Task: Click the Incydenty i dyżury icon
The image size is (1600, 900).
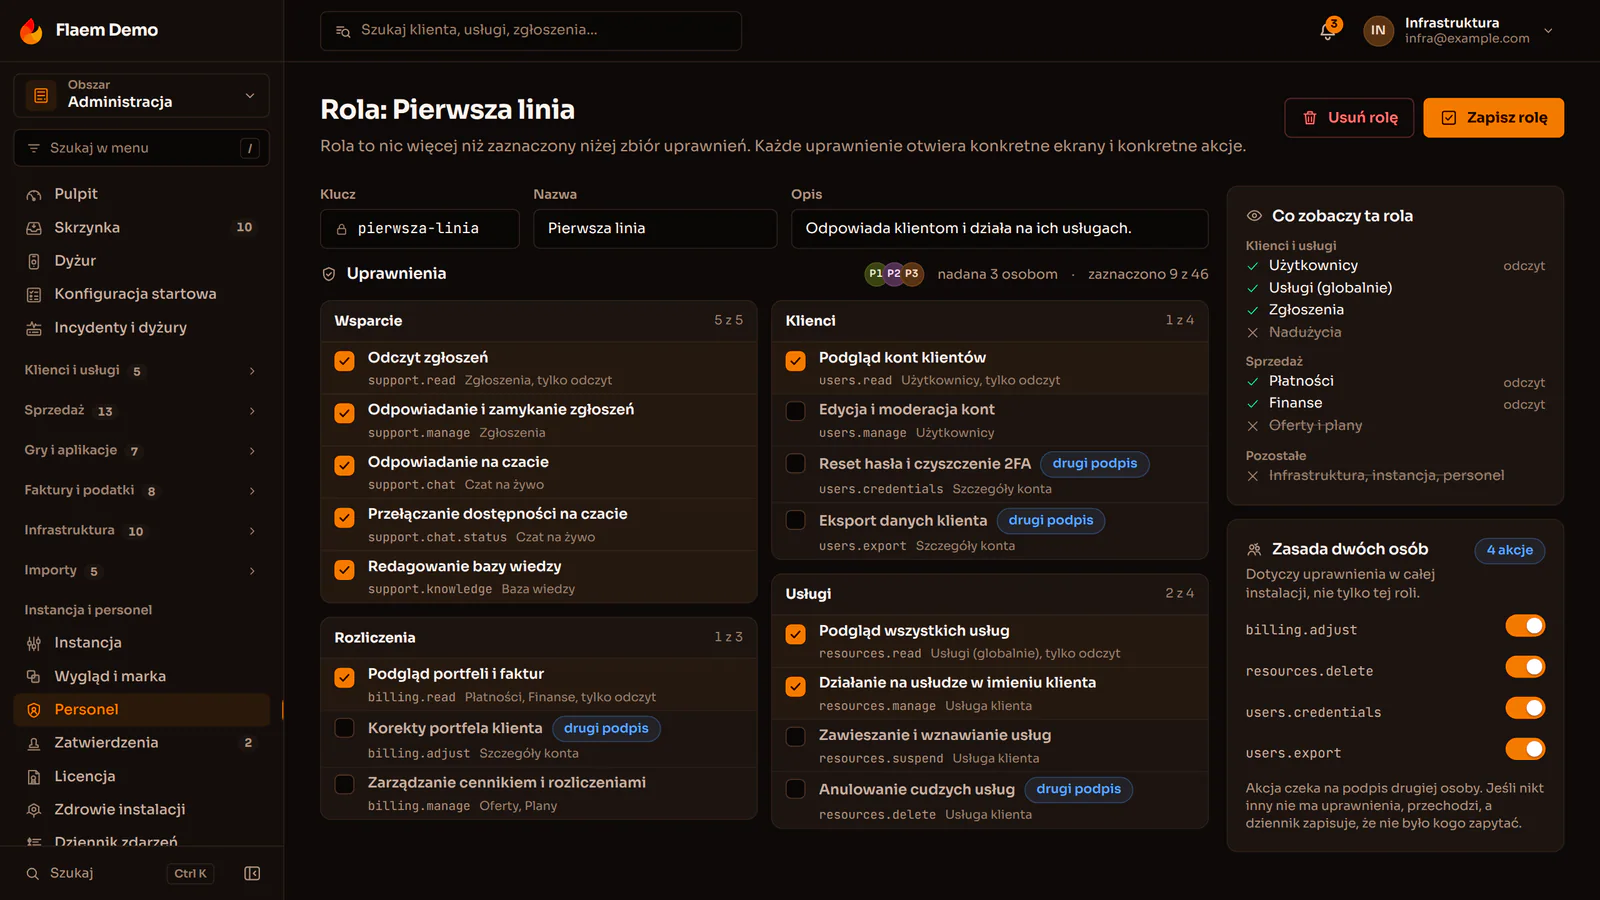Action: tap(34, 328)
